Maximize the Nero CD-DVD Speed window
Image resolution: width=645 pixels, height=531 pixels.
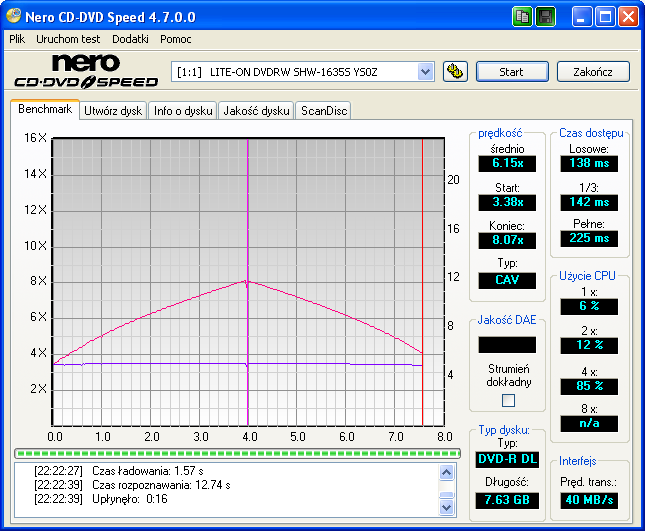(x=605, y=17)
